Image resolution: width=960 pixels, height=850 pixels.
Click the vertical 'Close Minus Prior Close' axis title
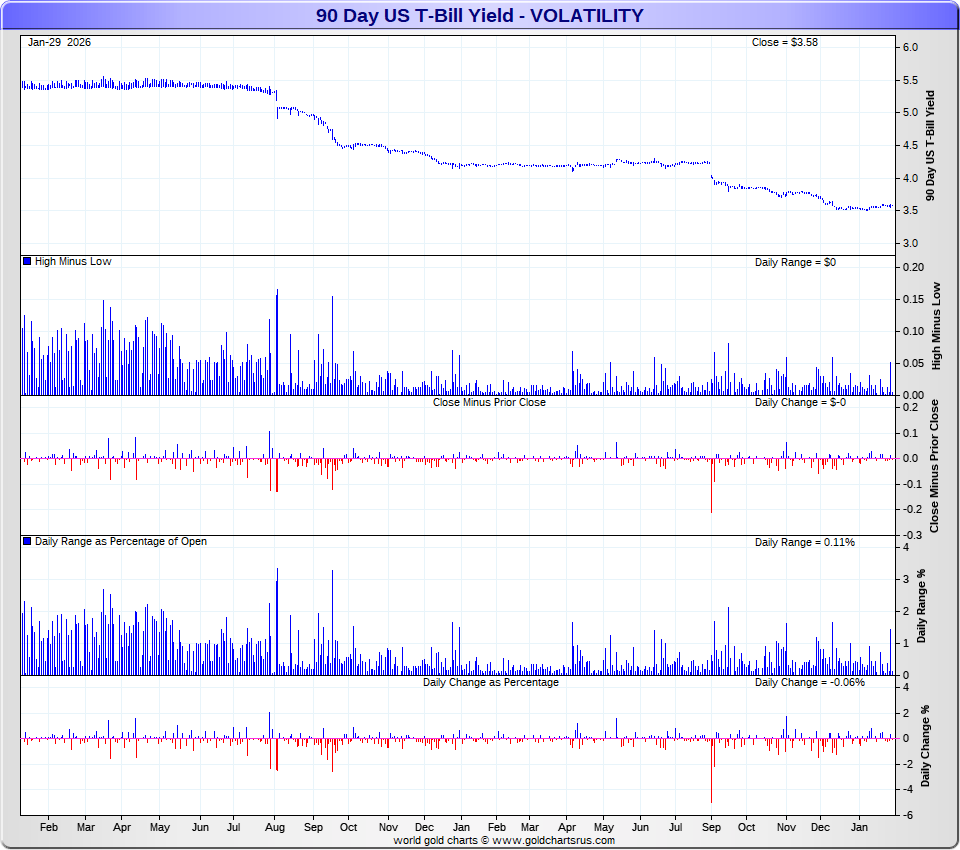point(934,465)
